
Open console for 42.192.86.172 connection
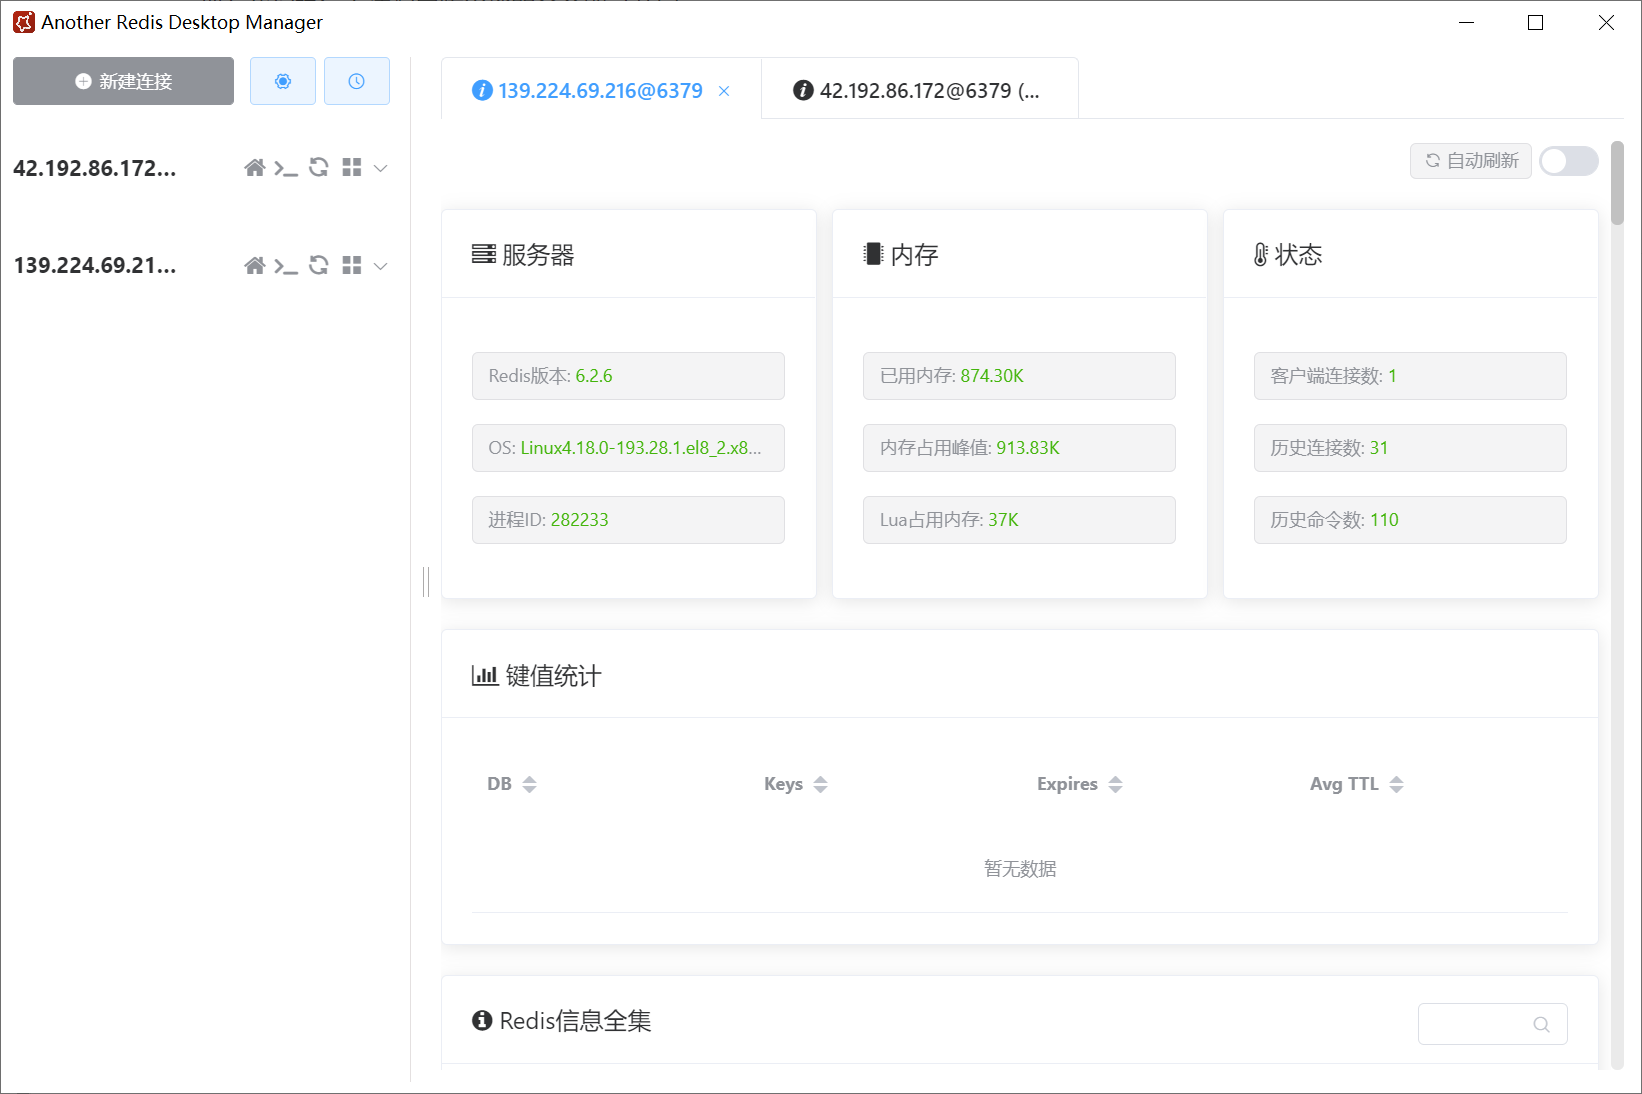point(286,168)
